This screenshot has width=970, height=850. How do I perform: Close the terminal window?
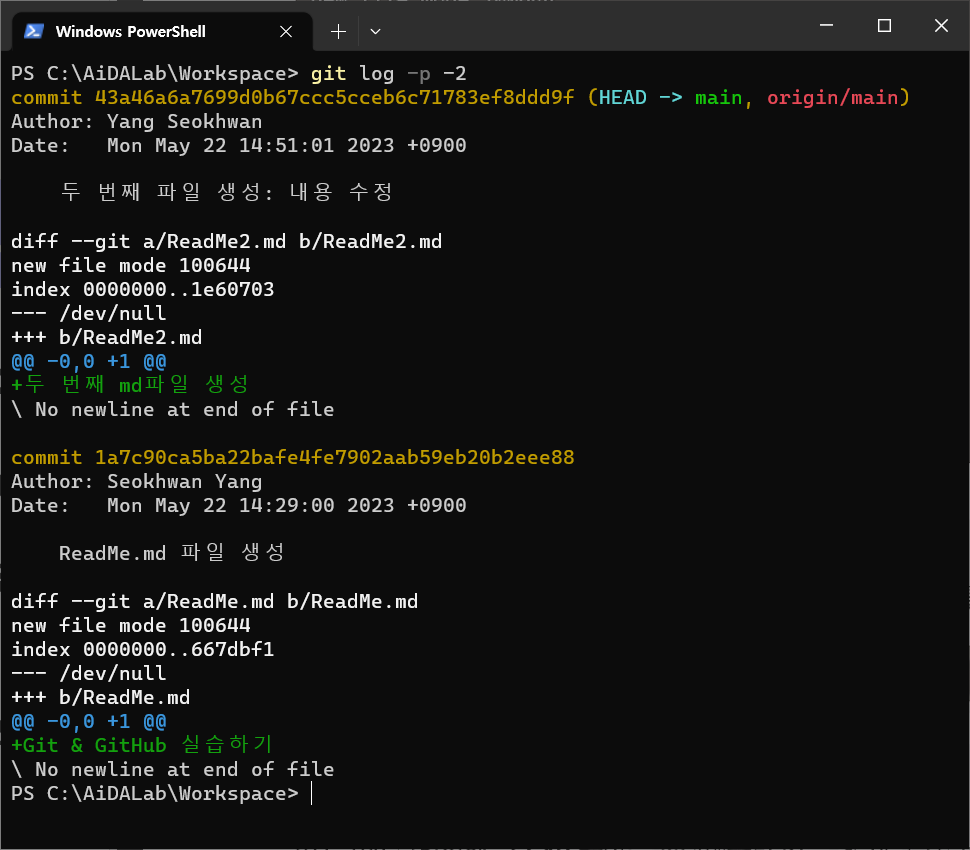coord(941,25)
